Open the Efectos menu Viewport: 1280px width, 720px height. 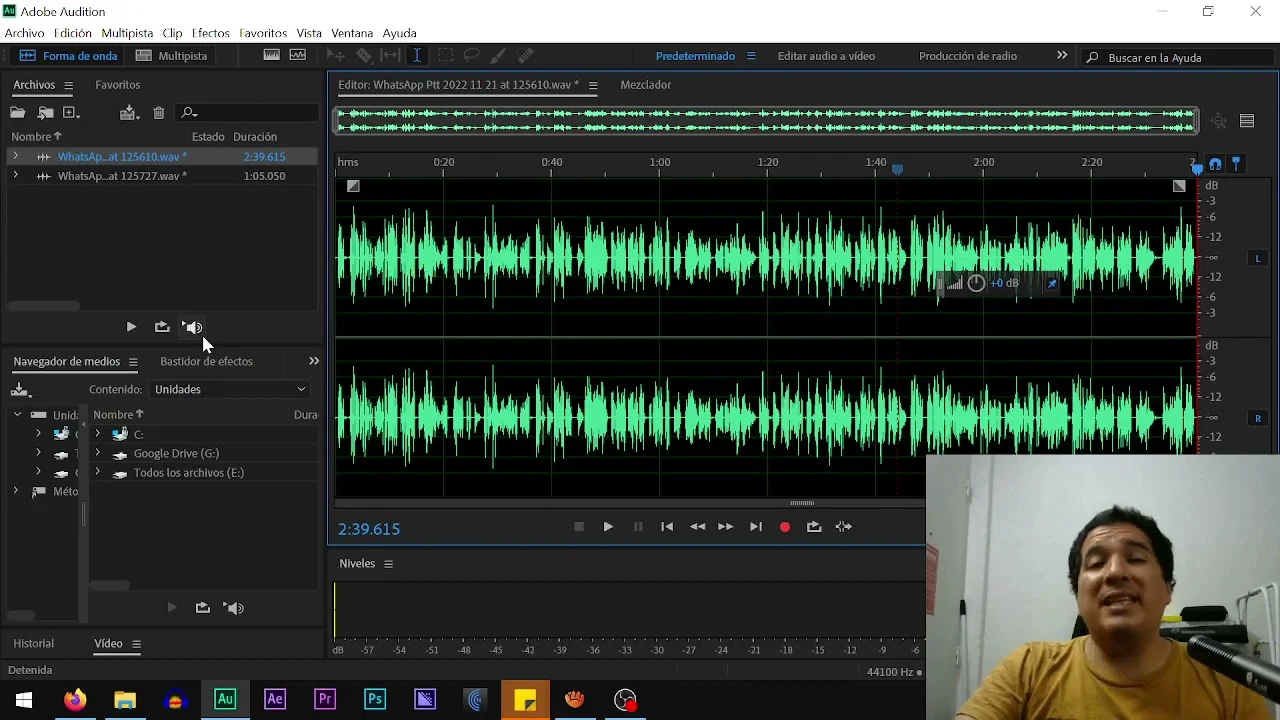210,33
